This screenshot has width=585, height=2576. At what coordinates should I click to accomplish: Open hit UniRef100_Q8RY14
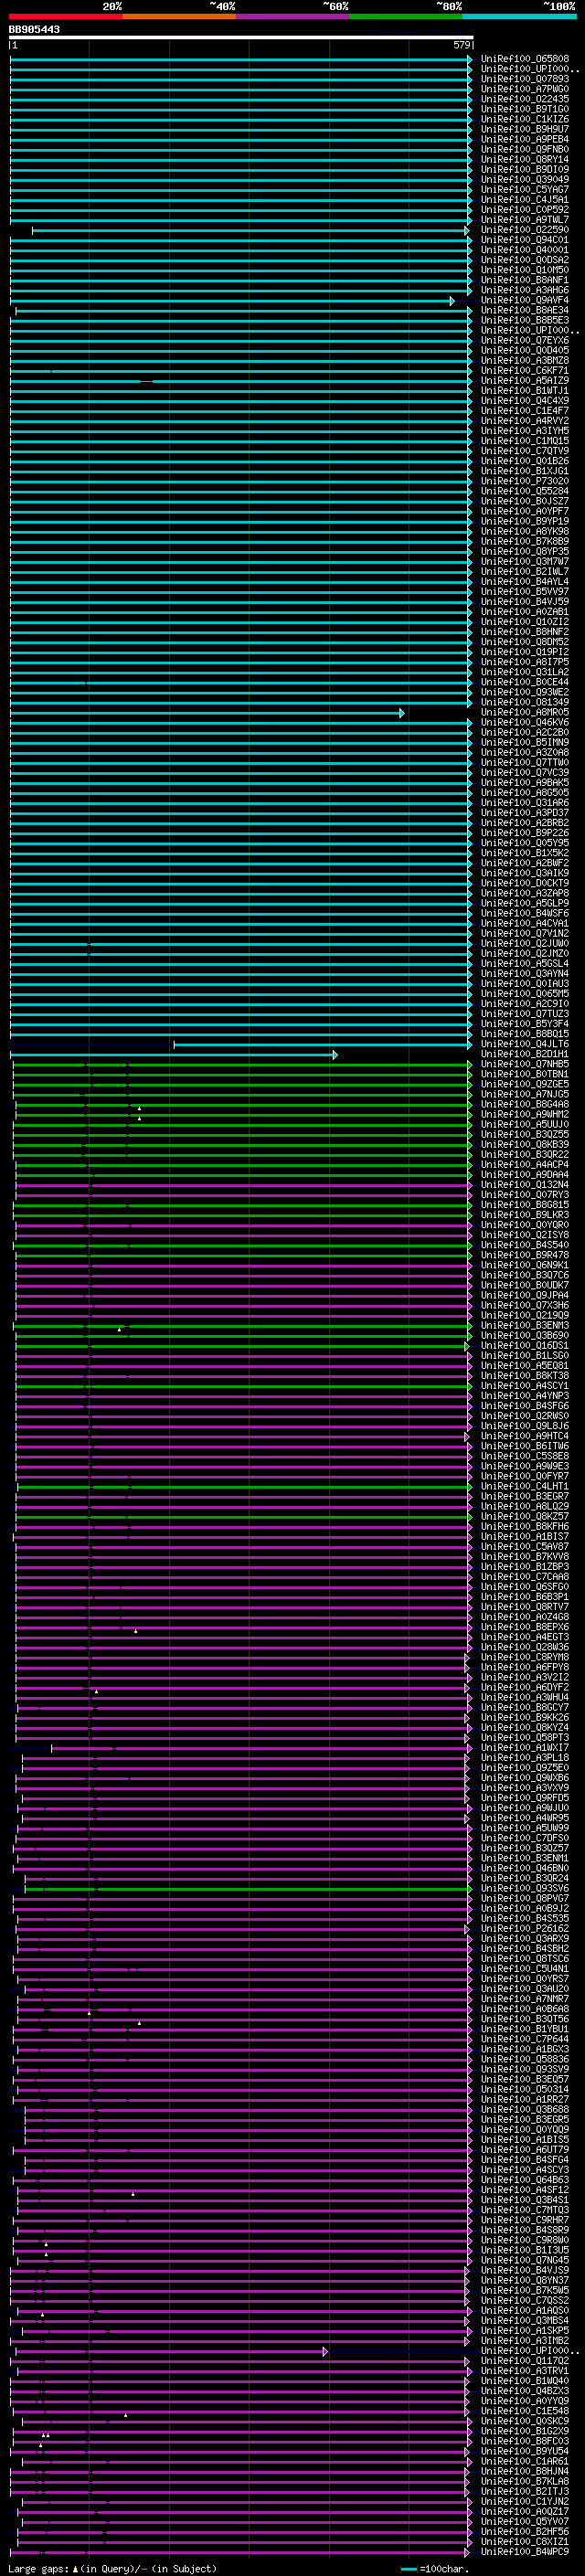click(x=525, y=159)
